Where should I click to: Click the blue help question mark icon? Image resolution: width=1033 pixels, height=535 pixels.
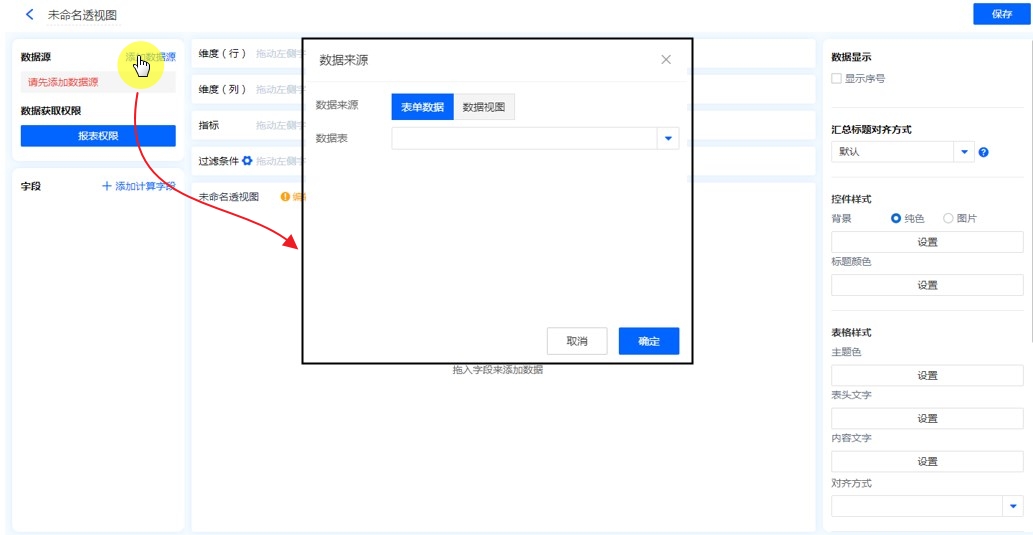(x=984, y=152)
